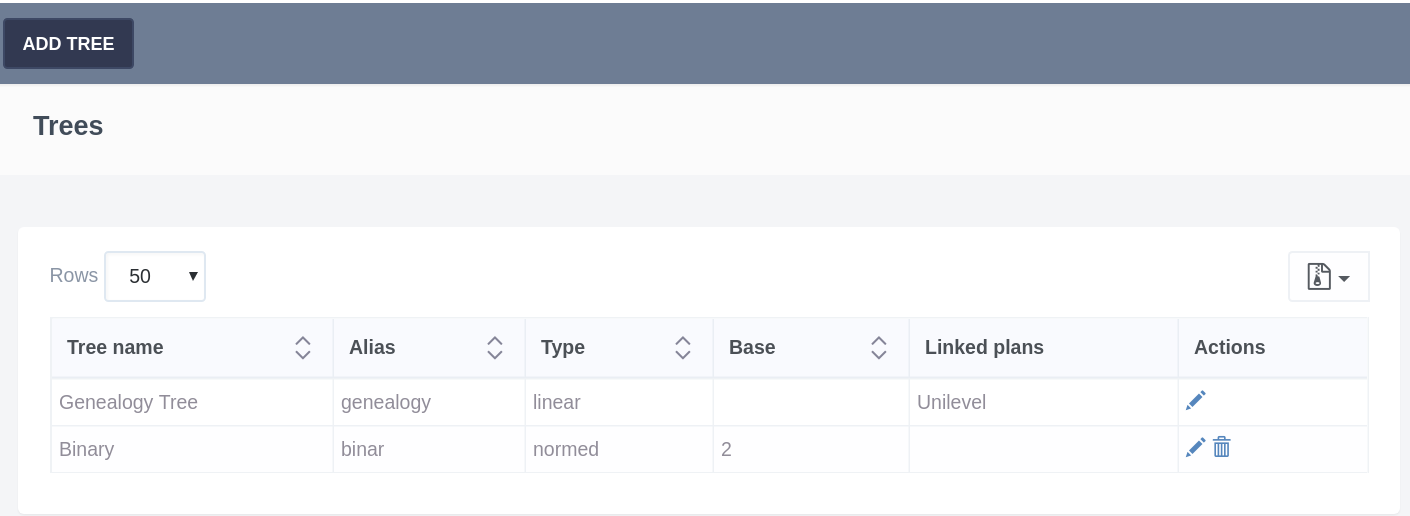Sort table by Alias
1410x516 pixels.
click(x=494, y=347)
